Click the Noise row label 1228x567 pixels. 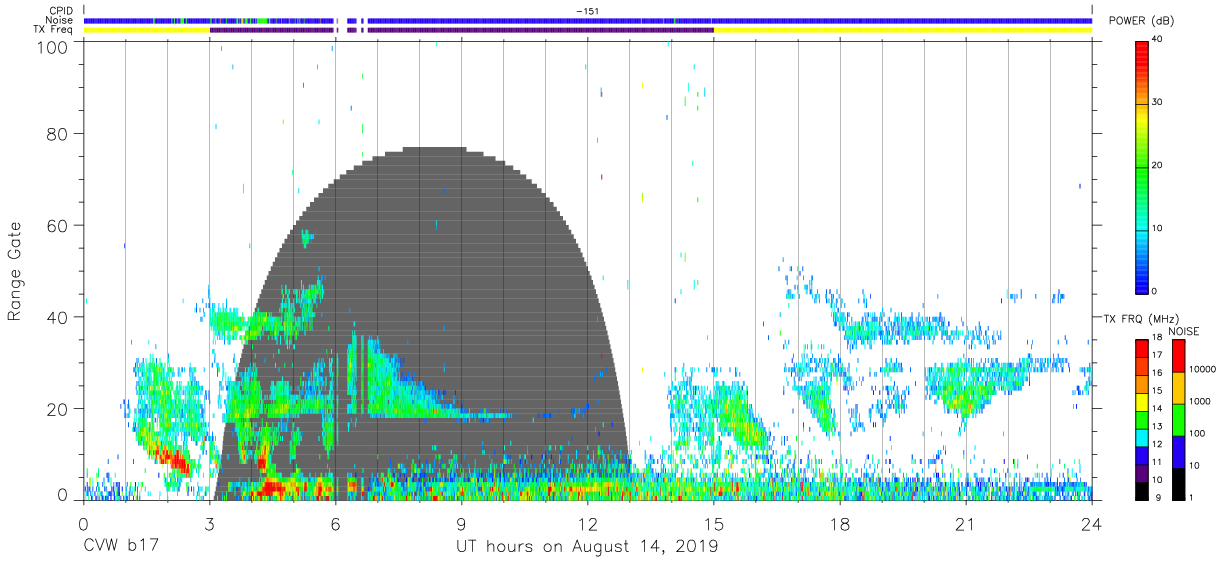click(57, 20)
